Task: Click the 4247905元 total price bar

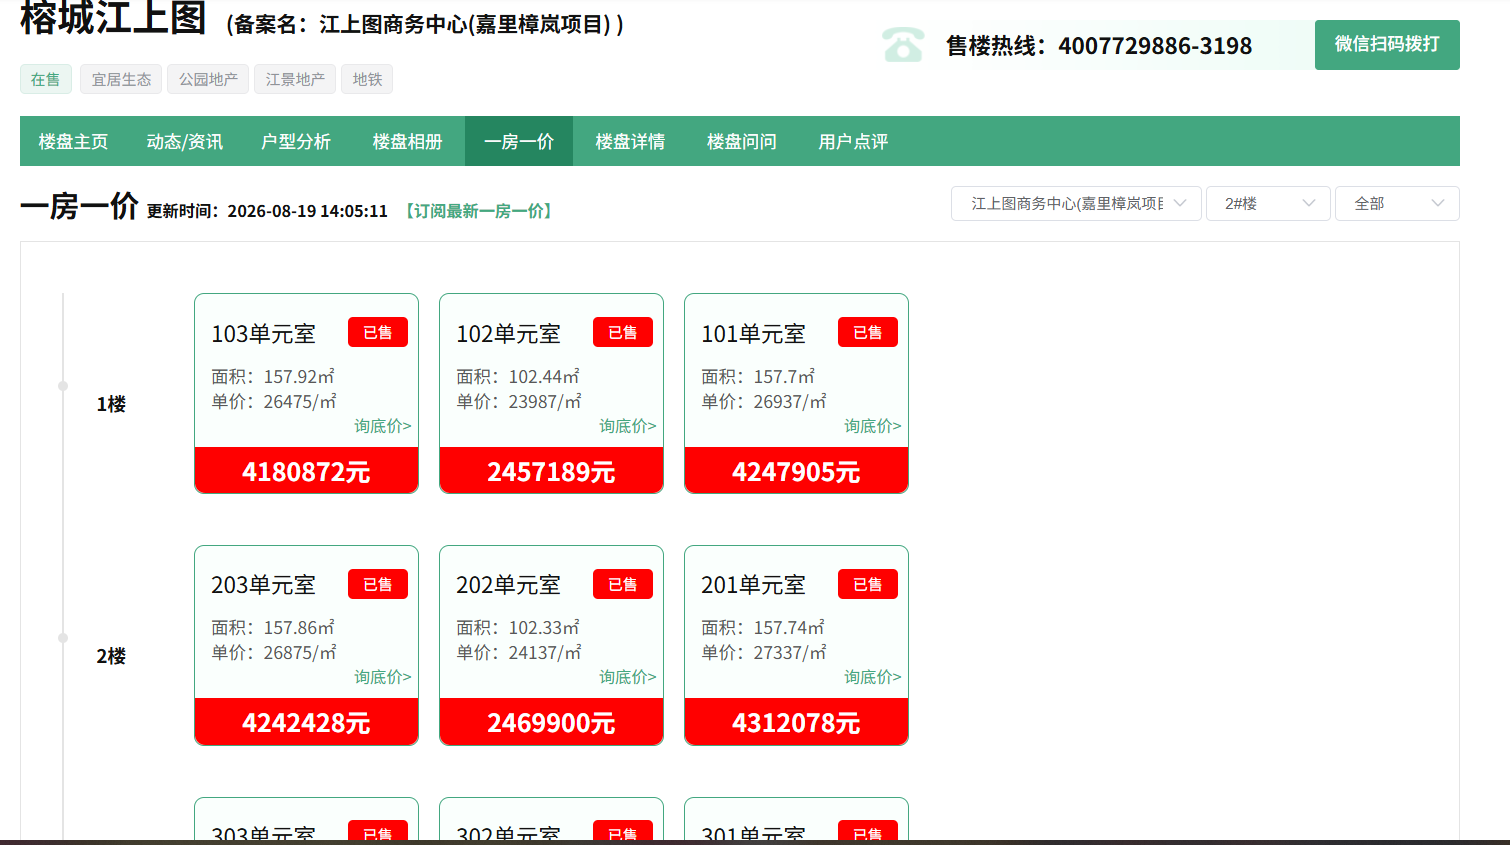Action: tap(796, 470)
